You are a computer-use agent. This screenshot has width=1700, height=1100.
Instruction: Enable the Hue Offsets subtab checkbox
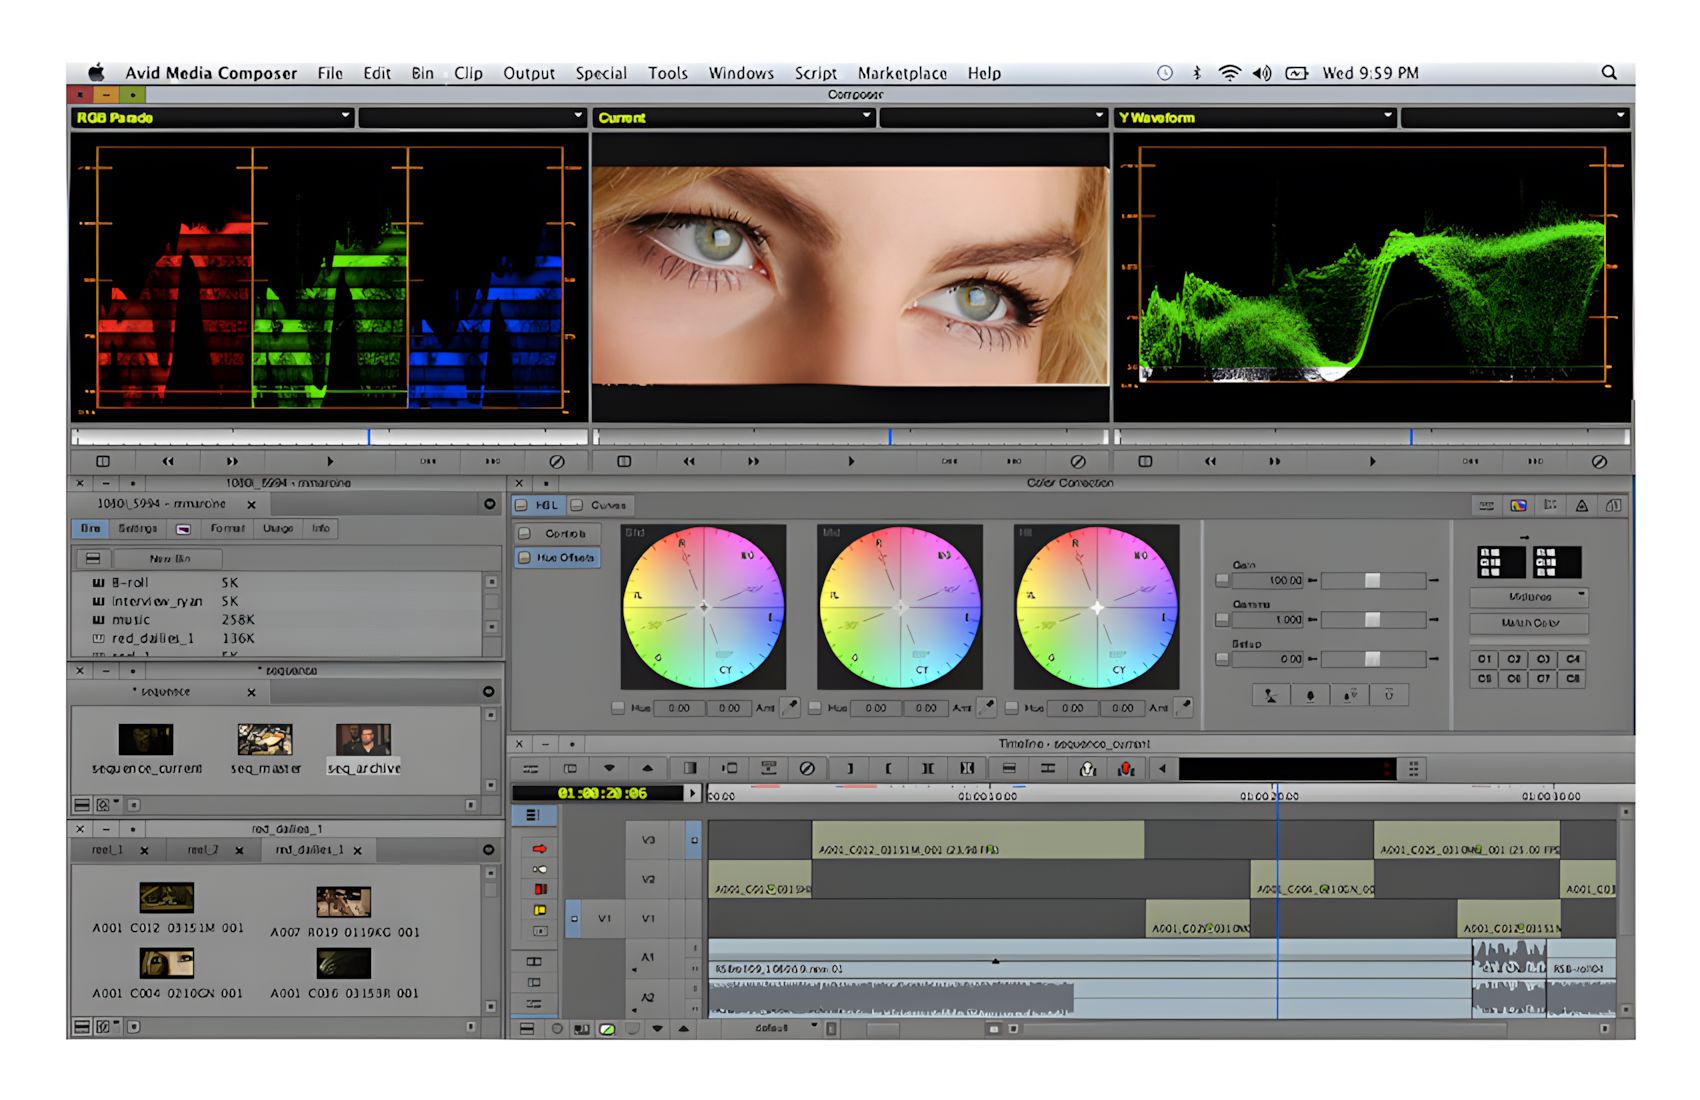tap(524, 557)
